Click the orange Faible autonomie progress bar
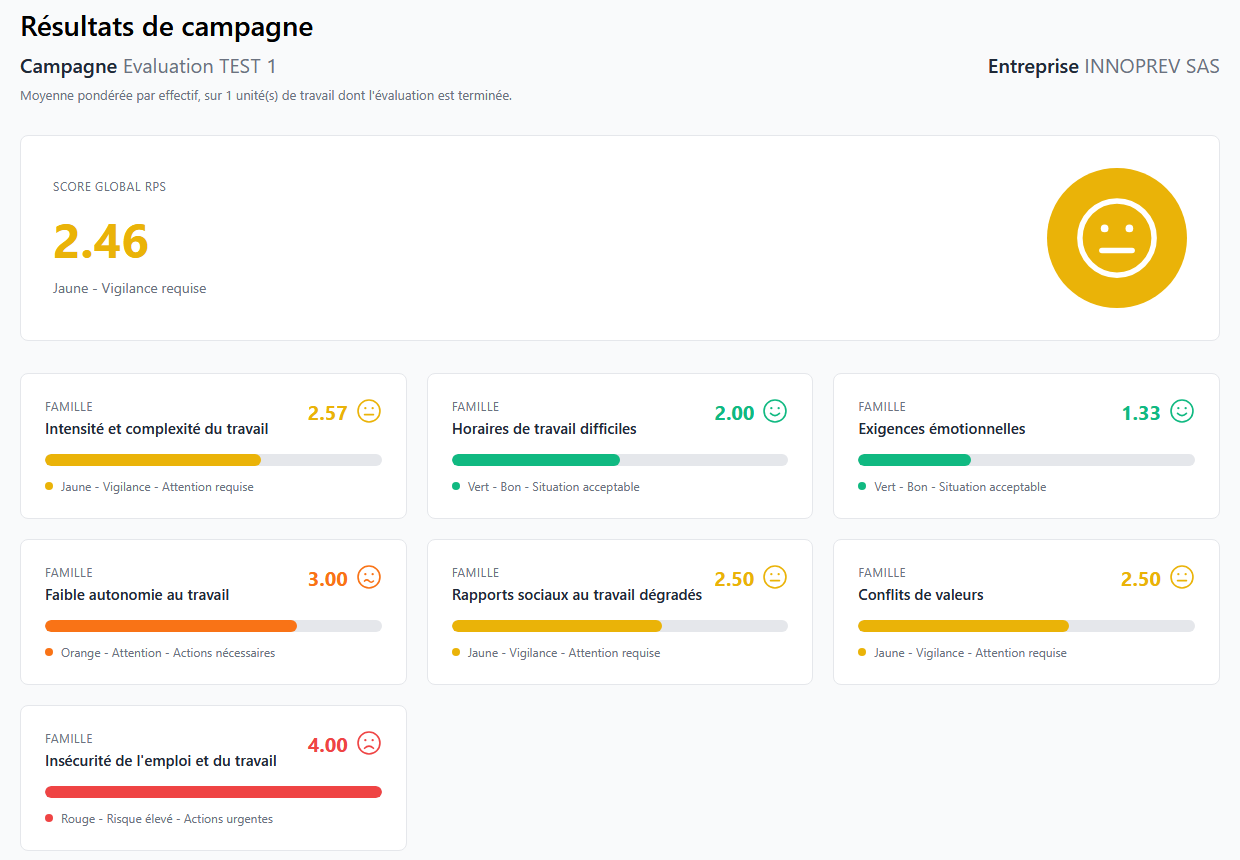The height and width of the screenshot is (860, 1240). [x=213, y=626]
